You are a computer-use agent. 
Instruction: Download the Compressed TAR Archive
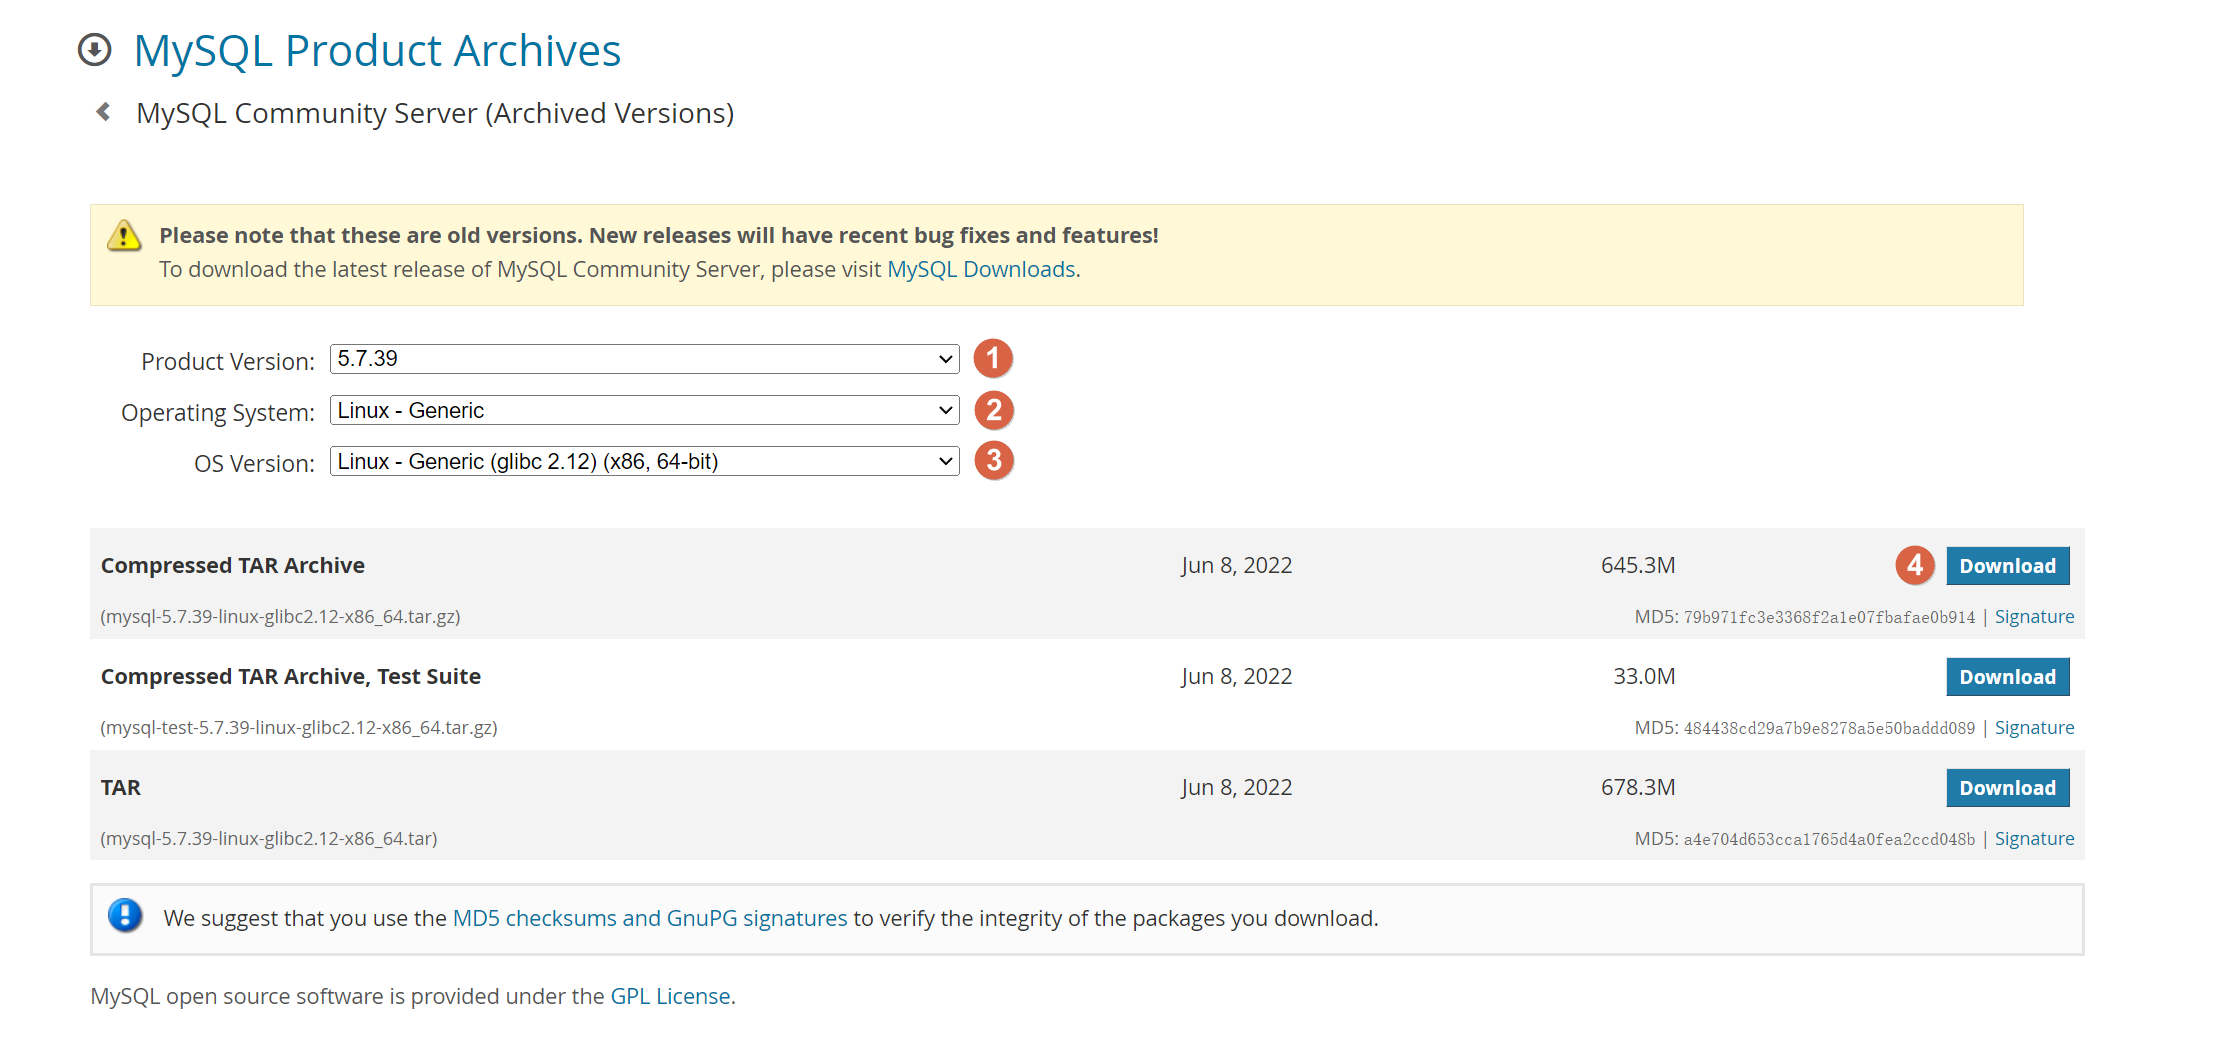2007,566
